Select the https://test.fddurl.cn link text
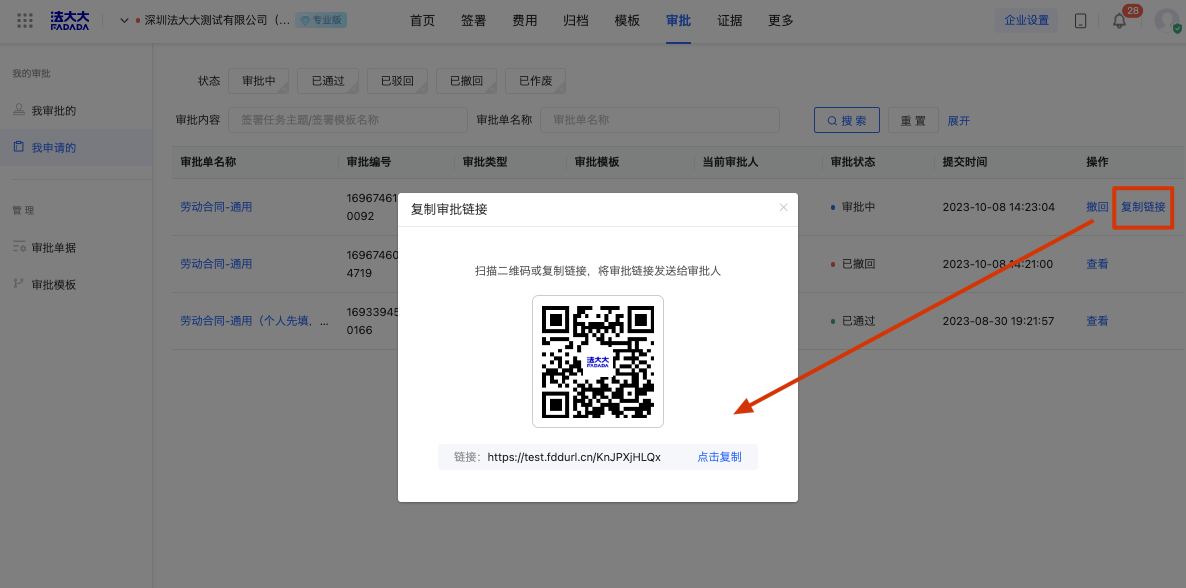 coord(574,457)
